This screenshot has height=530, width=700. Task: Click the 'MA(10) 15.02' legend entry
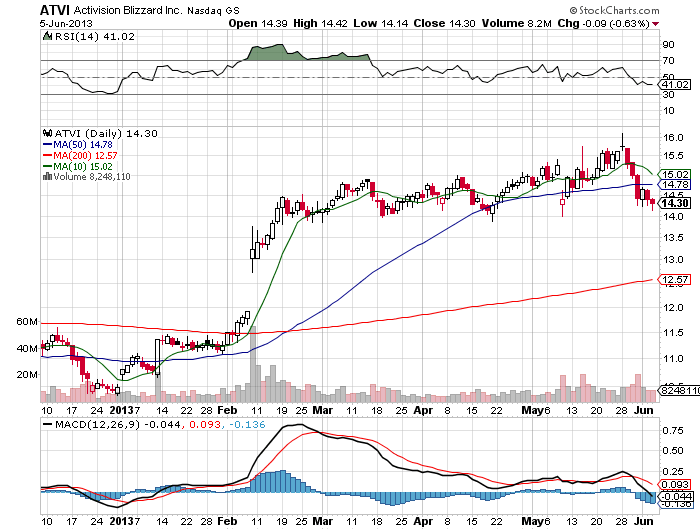(x=83, y=167)
